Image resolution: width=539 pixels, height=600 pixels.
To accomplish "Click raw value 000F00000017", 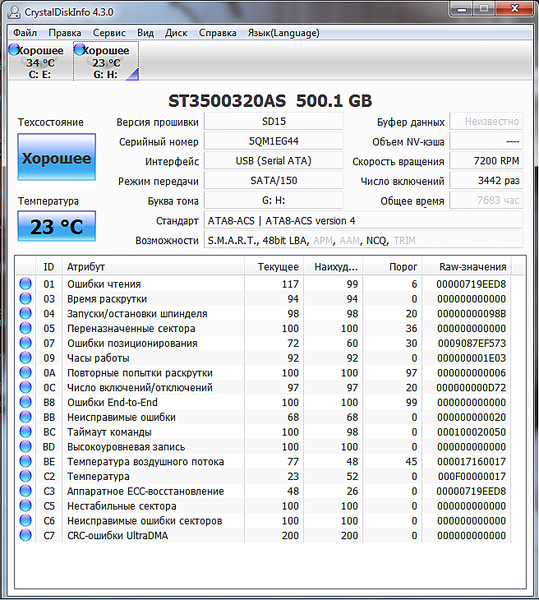I will (472, 476).
